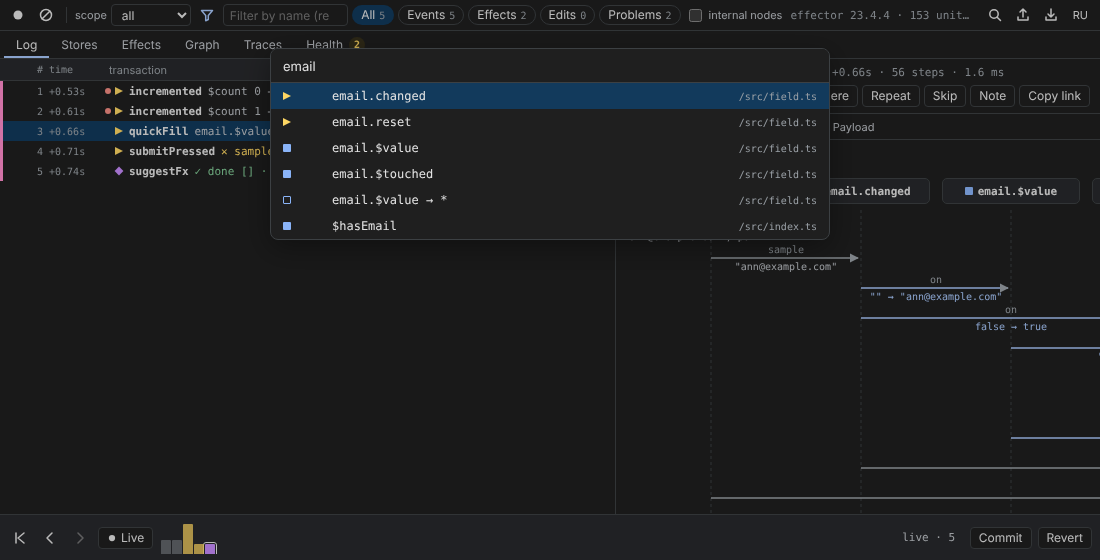Open the Log tab

coord(27,45)
